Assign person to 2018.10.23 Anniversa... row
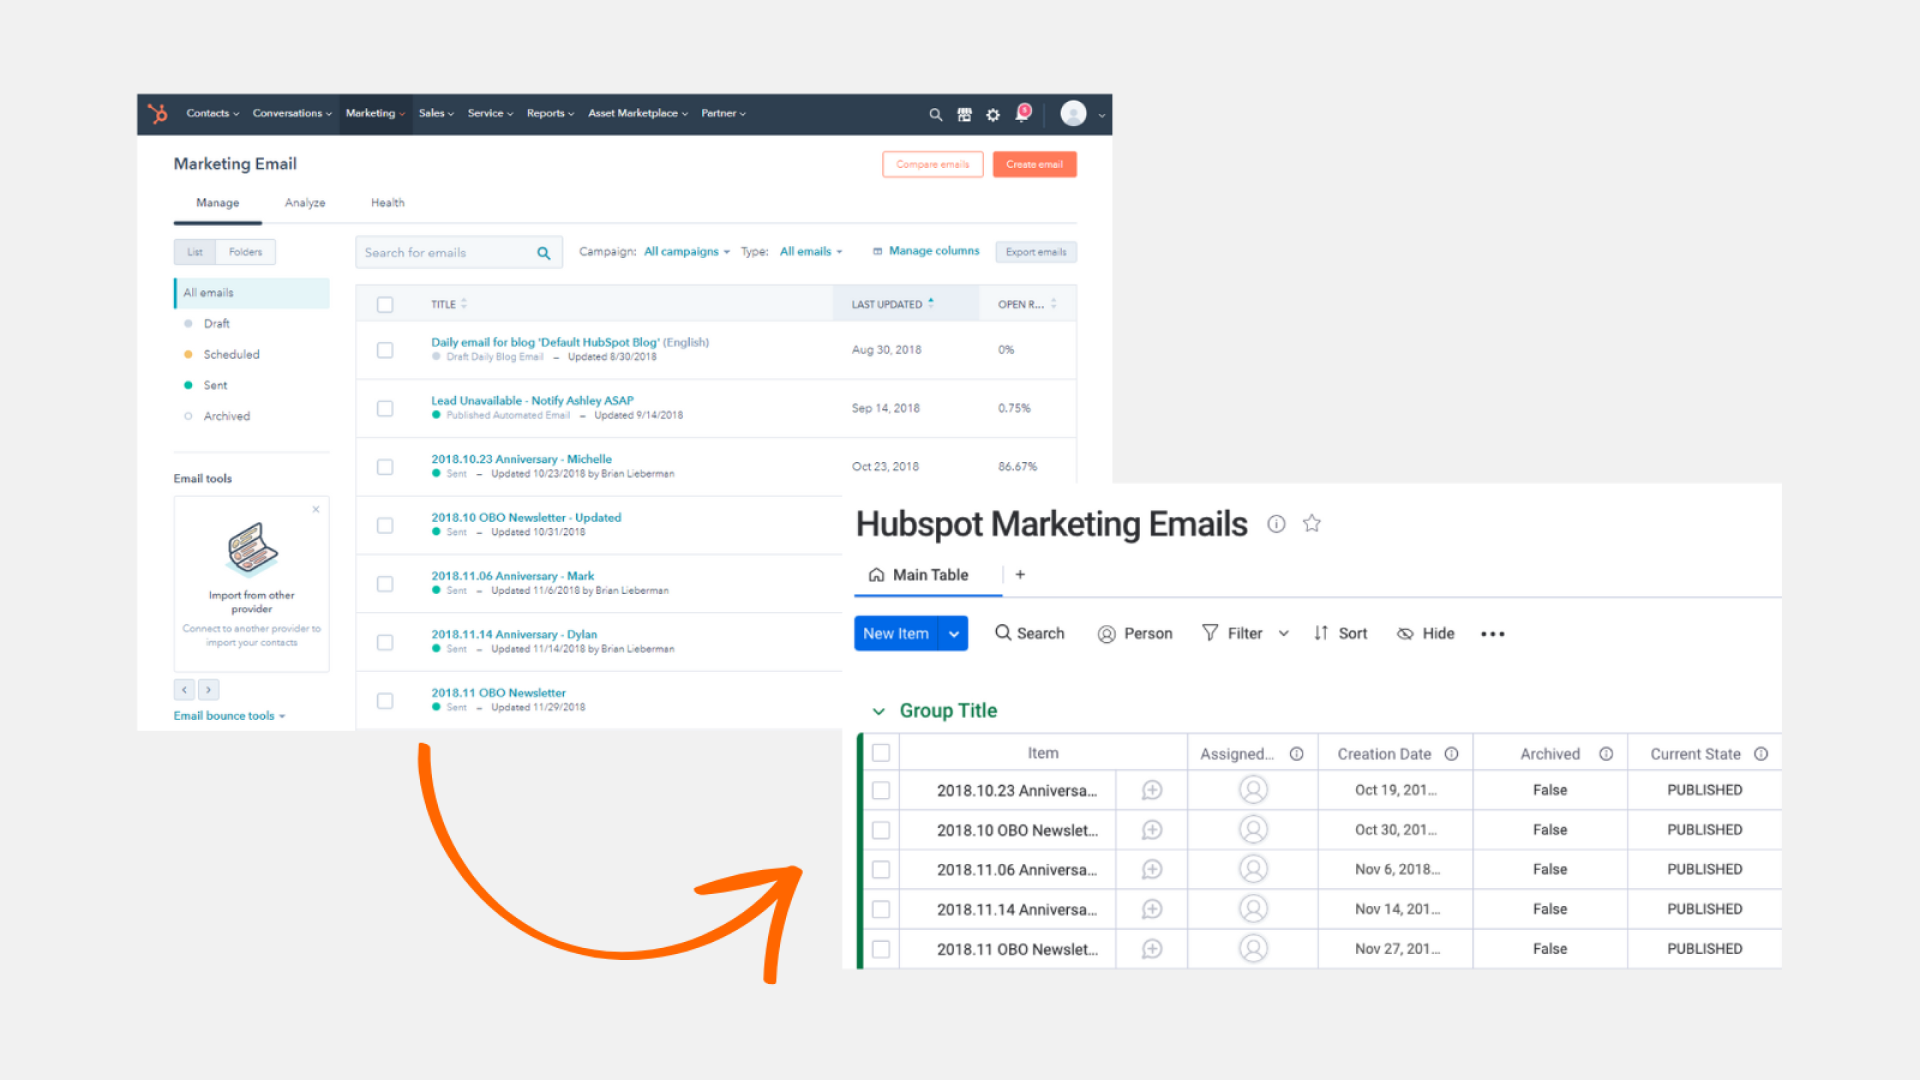This screenshot has width=1920, height=1080. click(x=1253, y=790)
